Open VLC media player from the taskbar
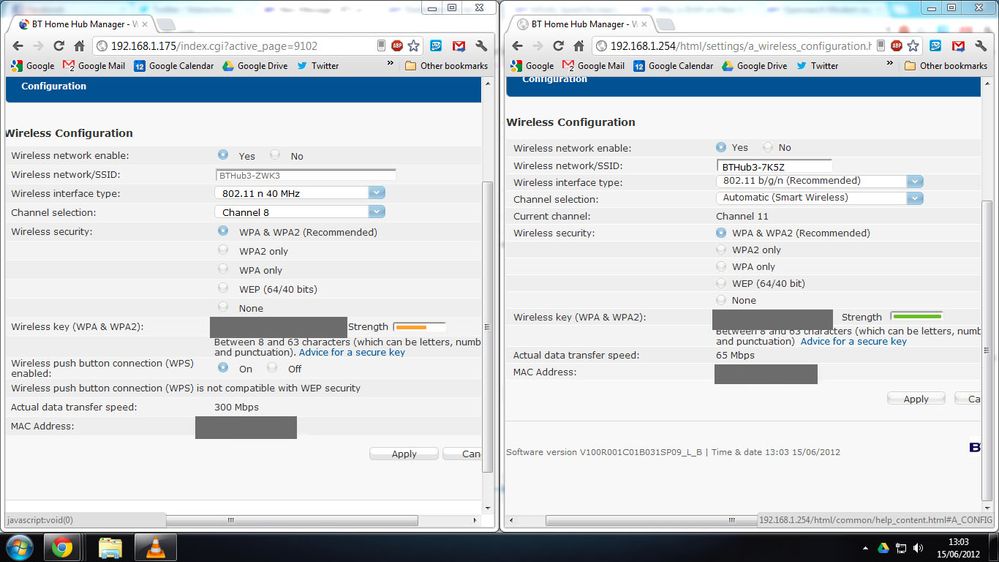 pos(155,547)
